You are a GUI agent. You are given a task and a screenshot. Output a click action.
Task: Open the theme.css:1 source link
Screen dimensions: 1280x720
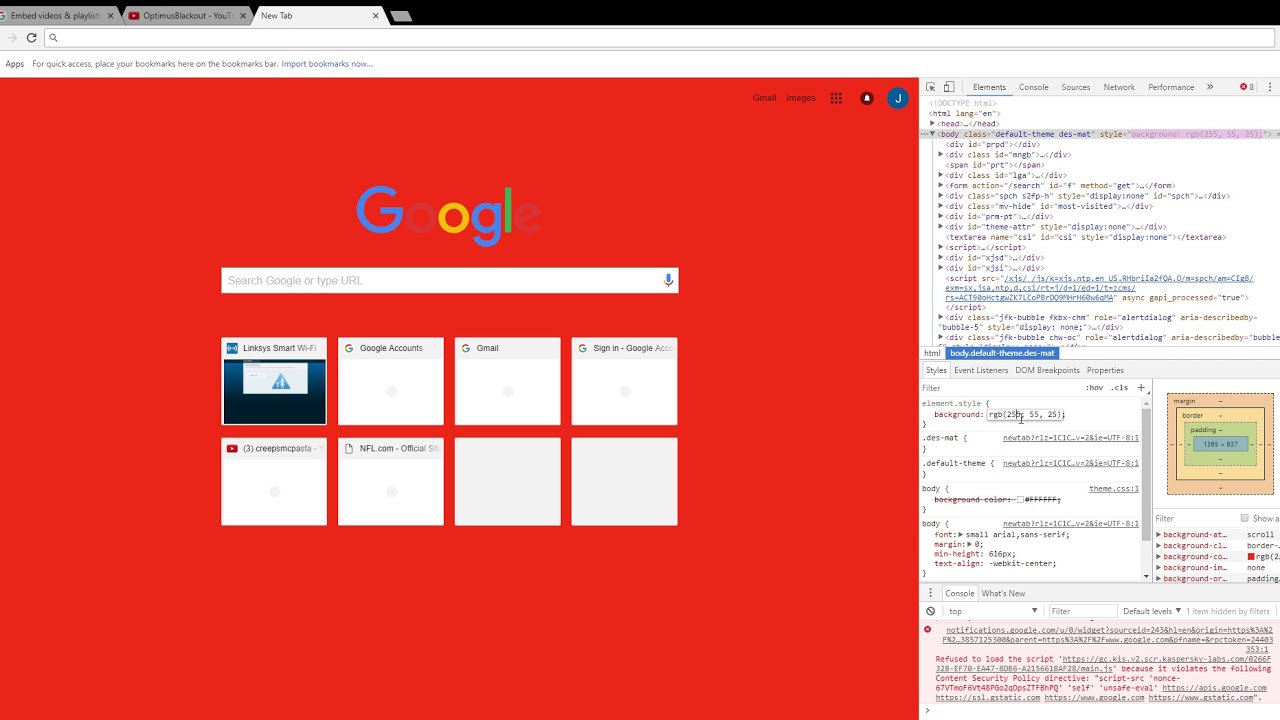[x=1114, y=489]
